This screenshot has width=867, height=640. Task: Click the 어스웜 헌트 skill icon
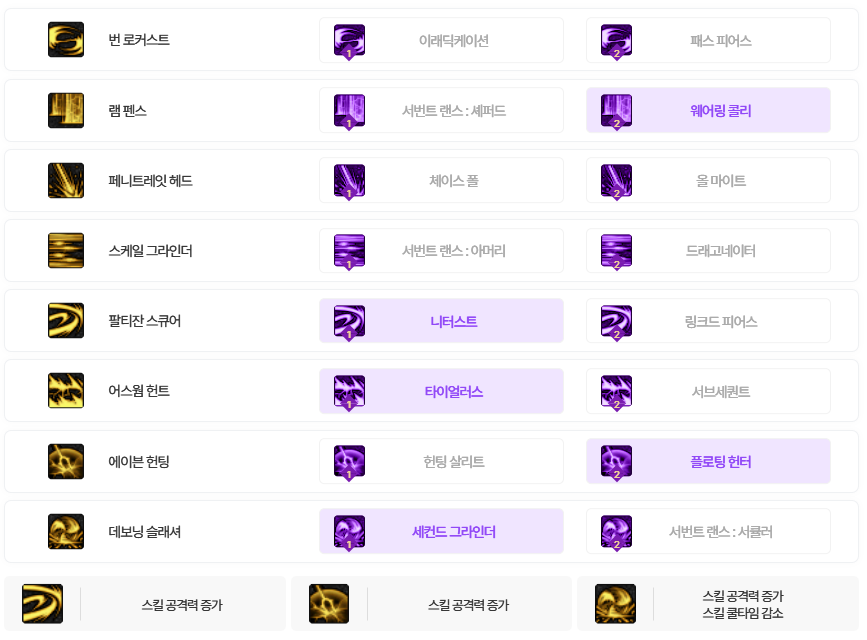pos(66,391)
